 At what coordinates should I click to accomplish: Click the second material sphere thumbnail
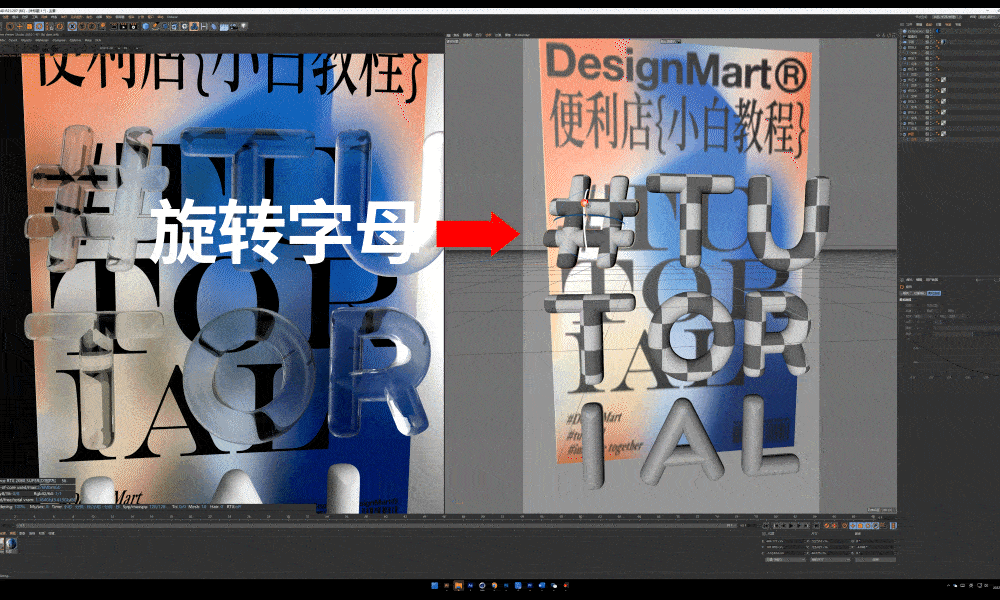(x=11, y=545)
